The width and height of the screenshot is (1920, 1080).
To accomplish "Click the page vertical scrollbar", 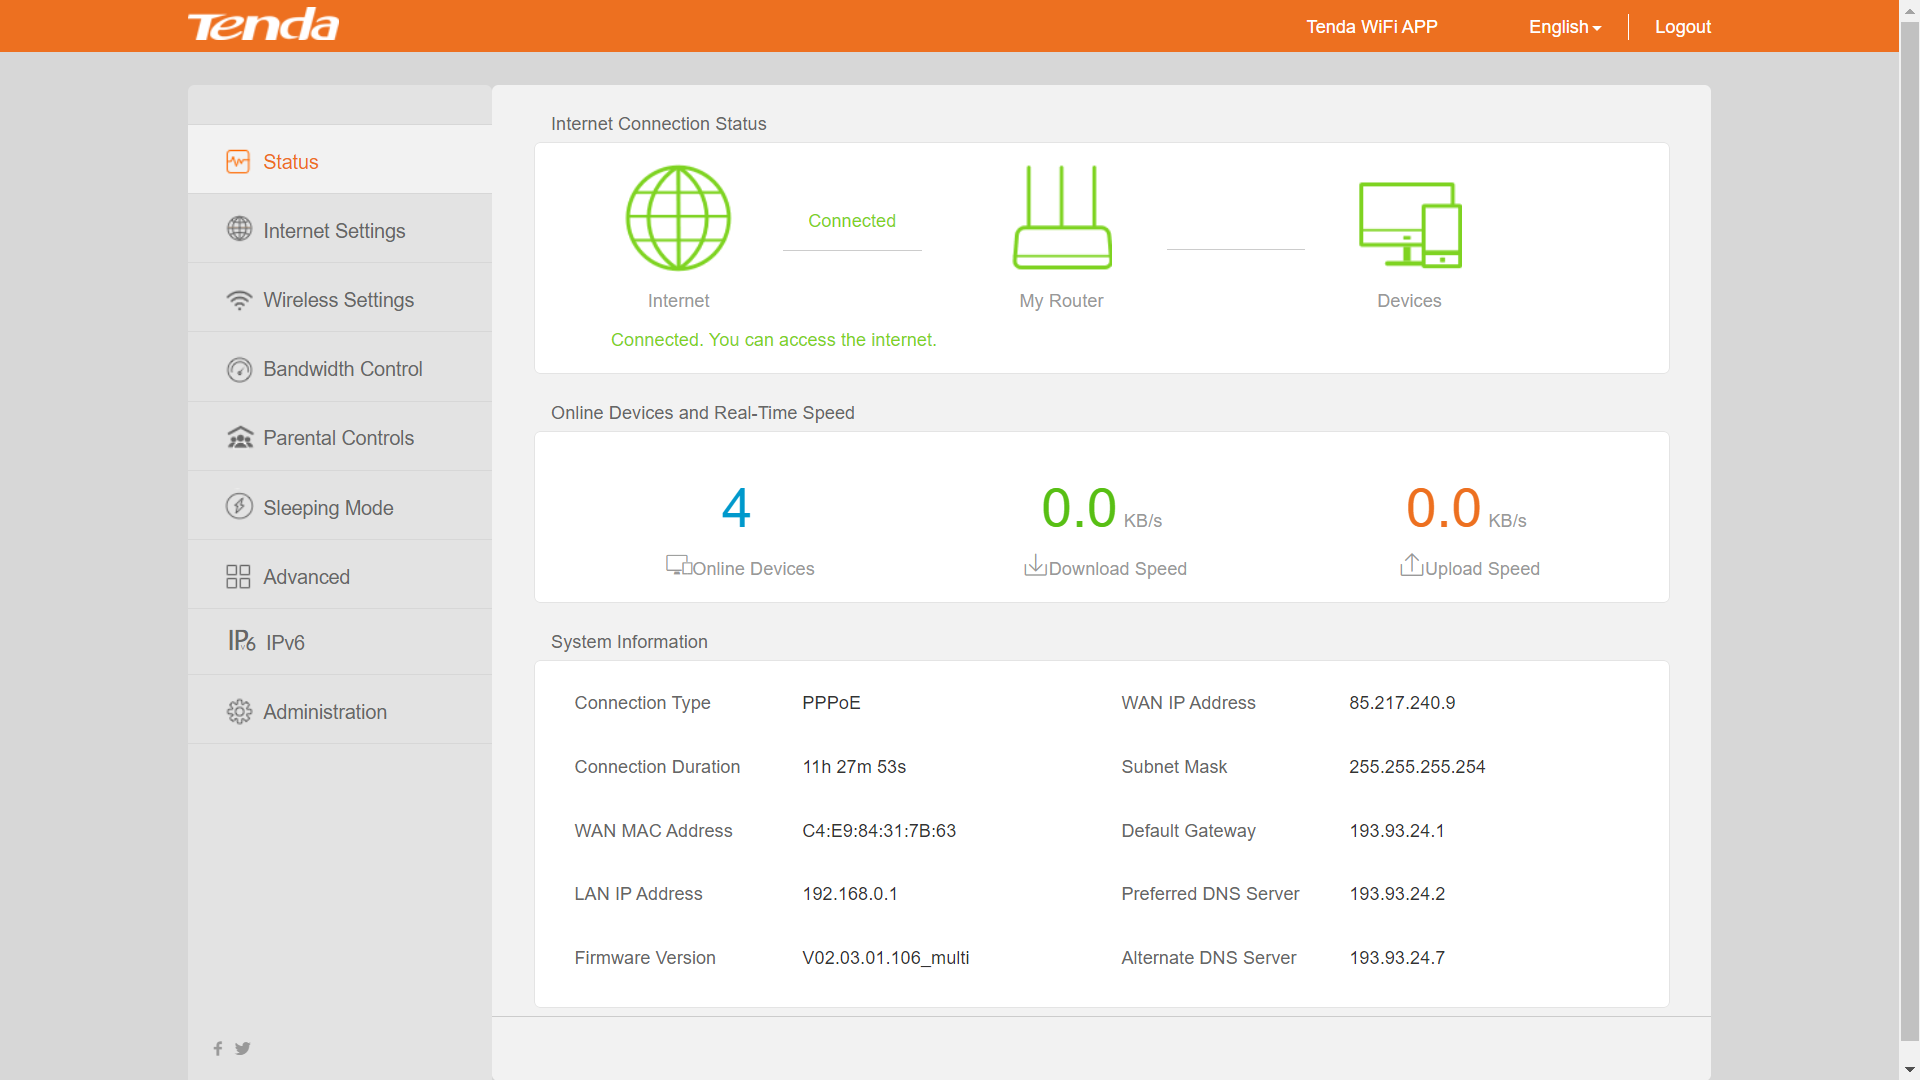I will (1909, 530).
